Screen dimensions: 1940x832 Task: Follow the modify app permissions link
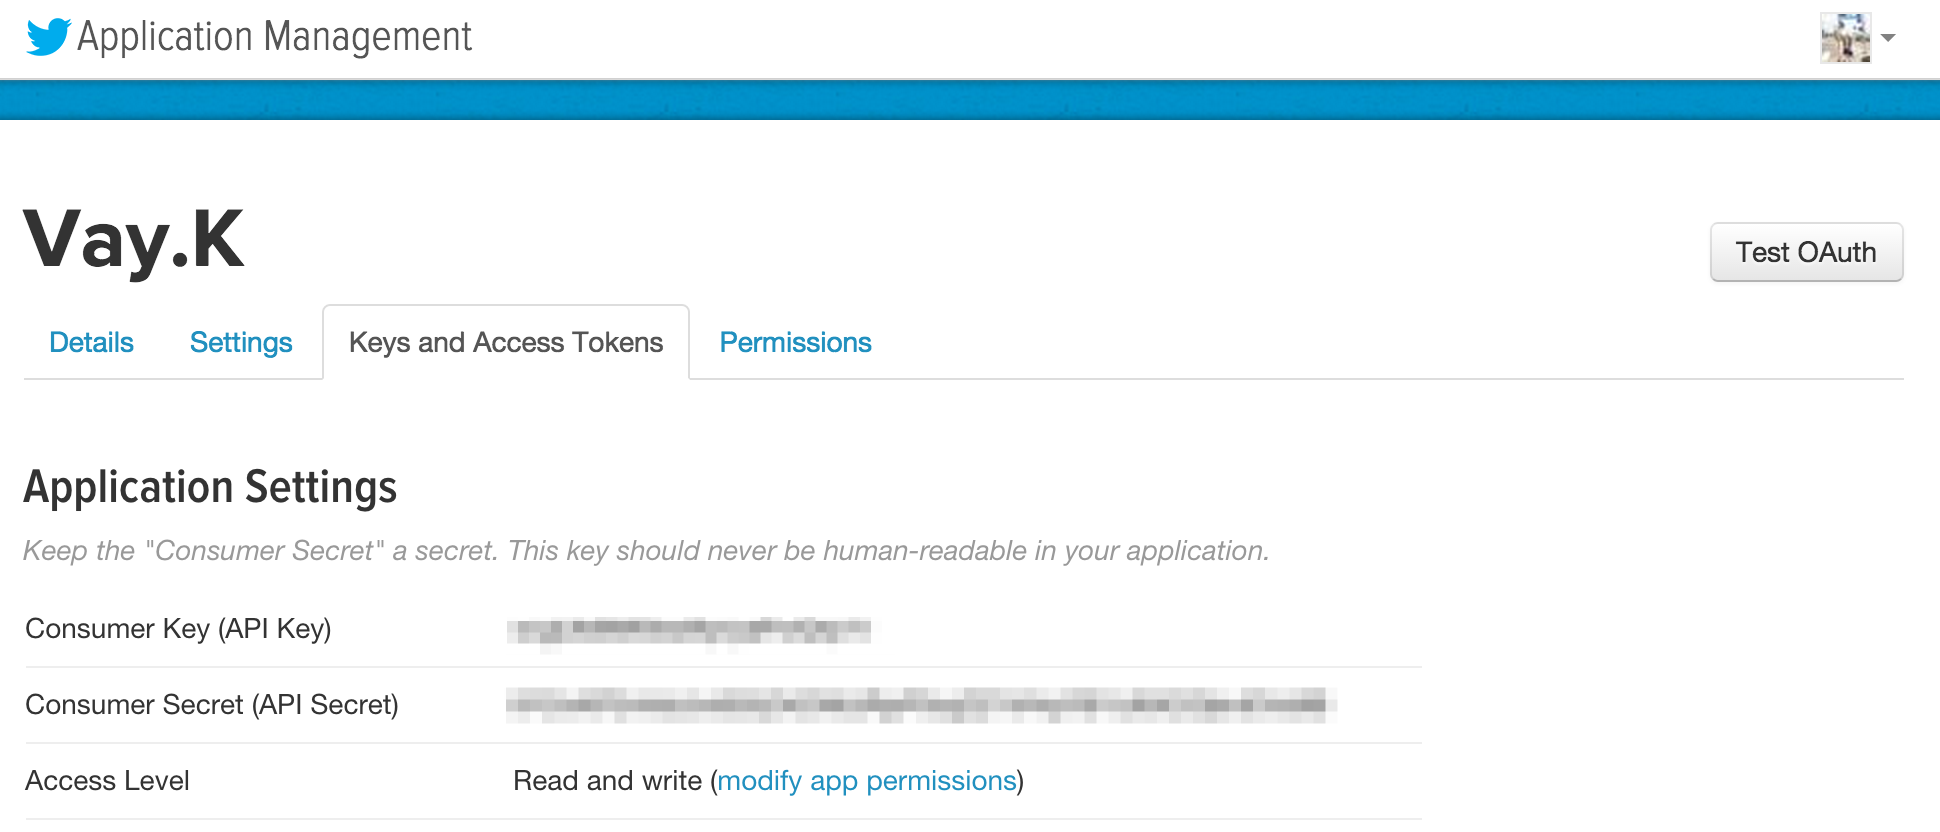pyautogui.click(x=867, y=781)
